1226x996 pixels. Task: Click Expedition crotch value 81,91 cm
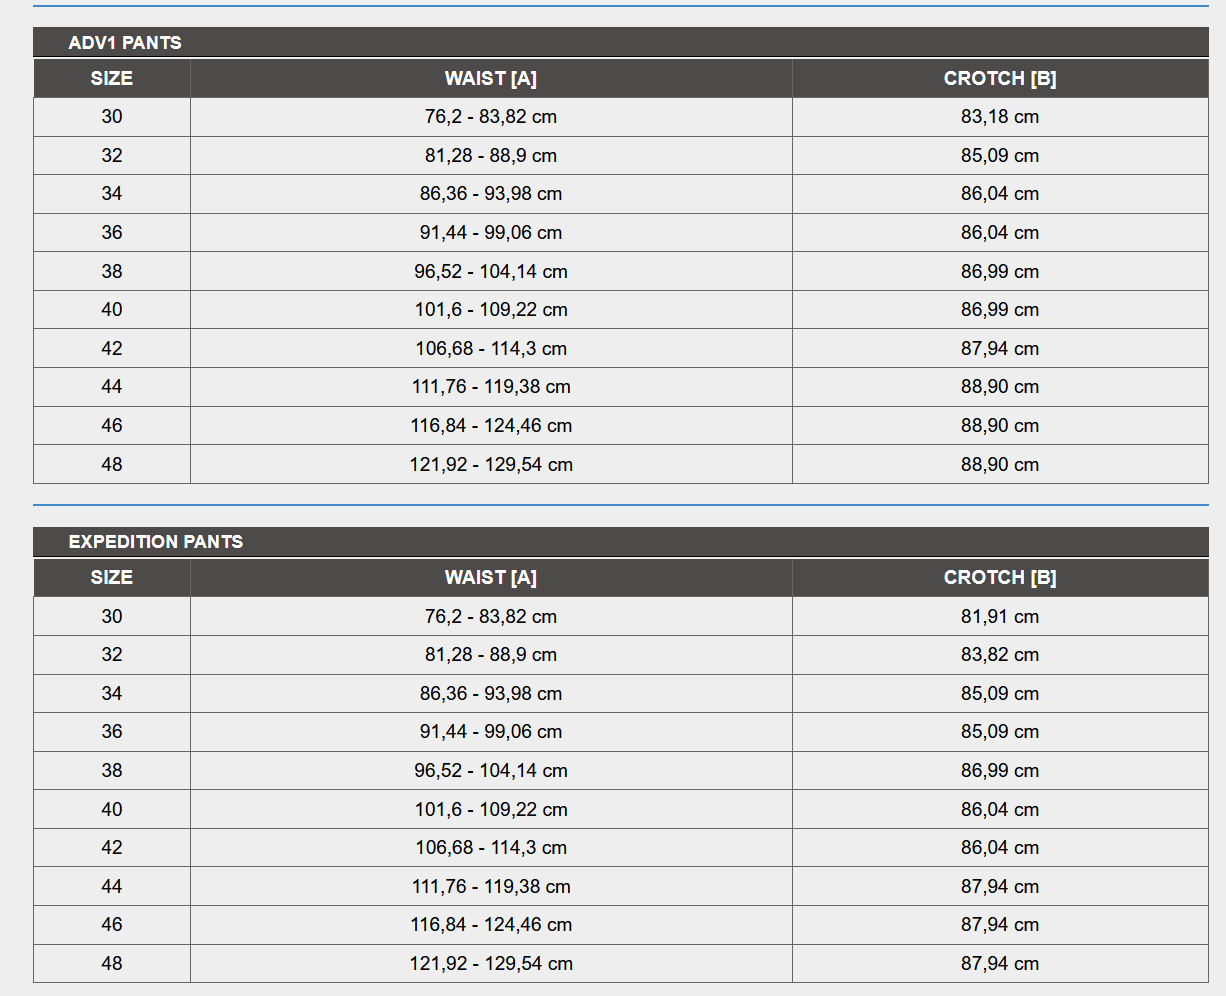[1000, 616]
